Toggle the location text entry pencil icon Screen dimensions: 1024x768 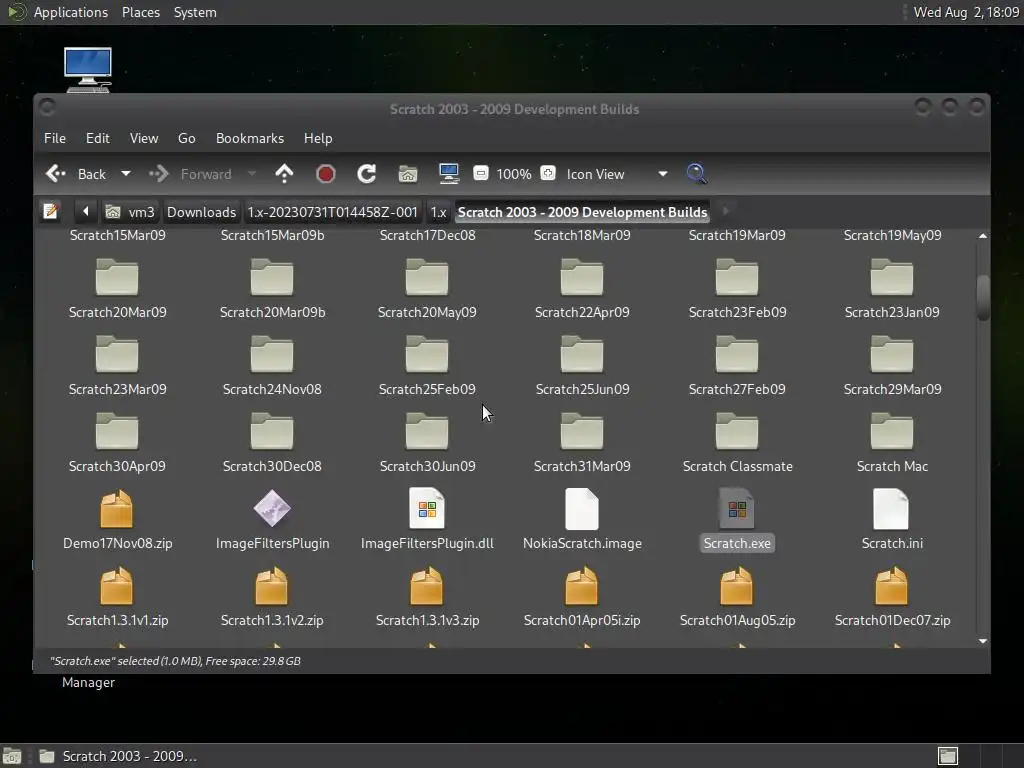(51, 211)
